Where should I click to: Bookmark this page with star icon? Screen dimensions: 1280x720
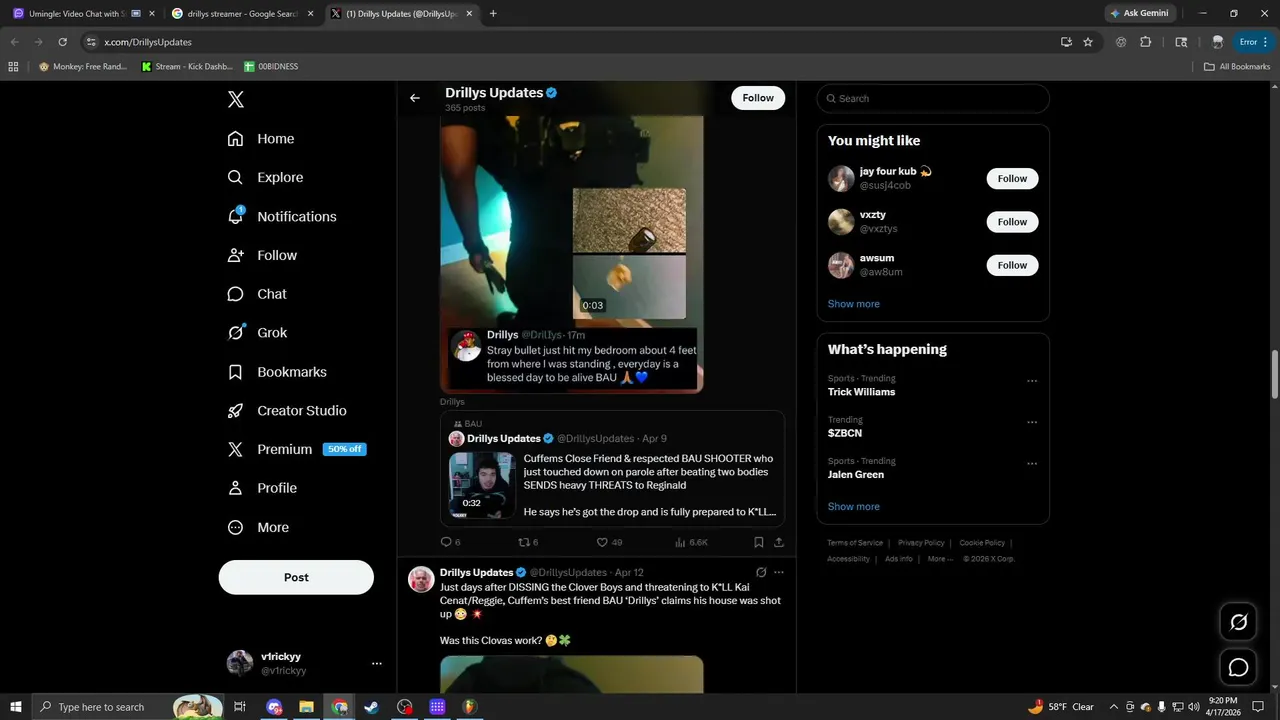1088,42
